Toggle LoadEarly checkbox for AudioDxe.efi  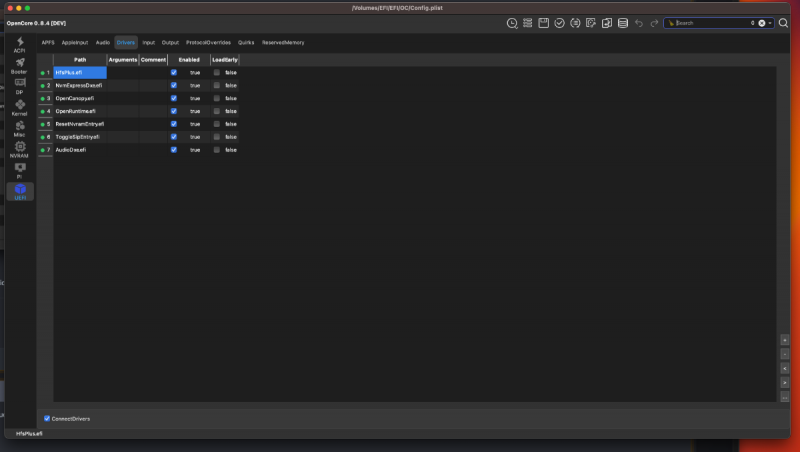(x=216, y=149)
